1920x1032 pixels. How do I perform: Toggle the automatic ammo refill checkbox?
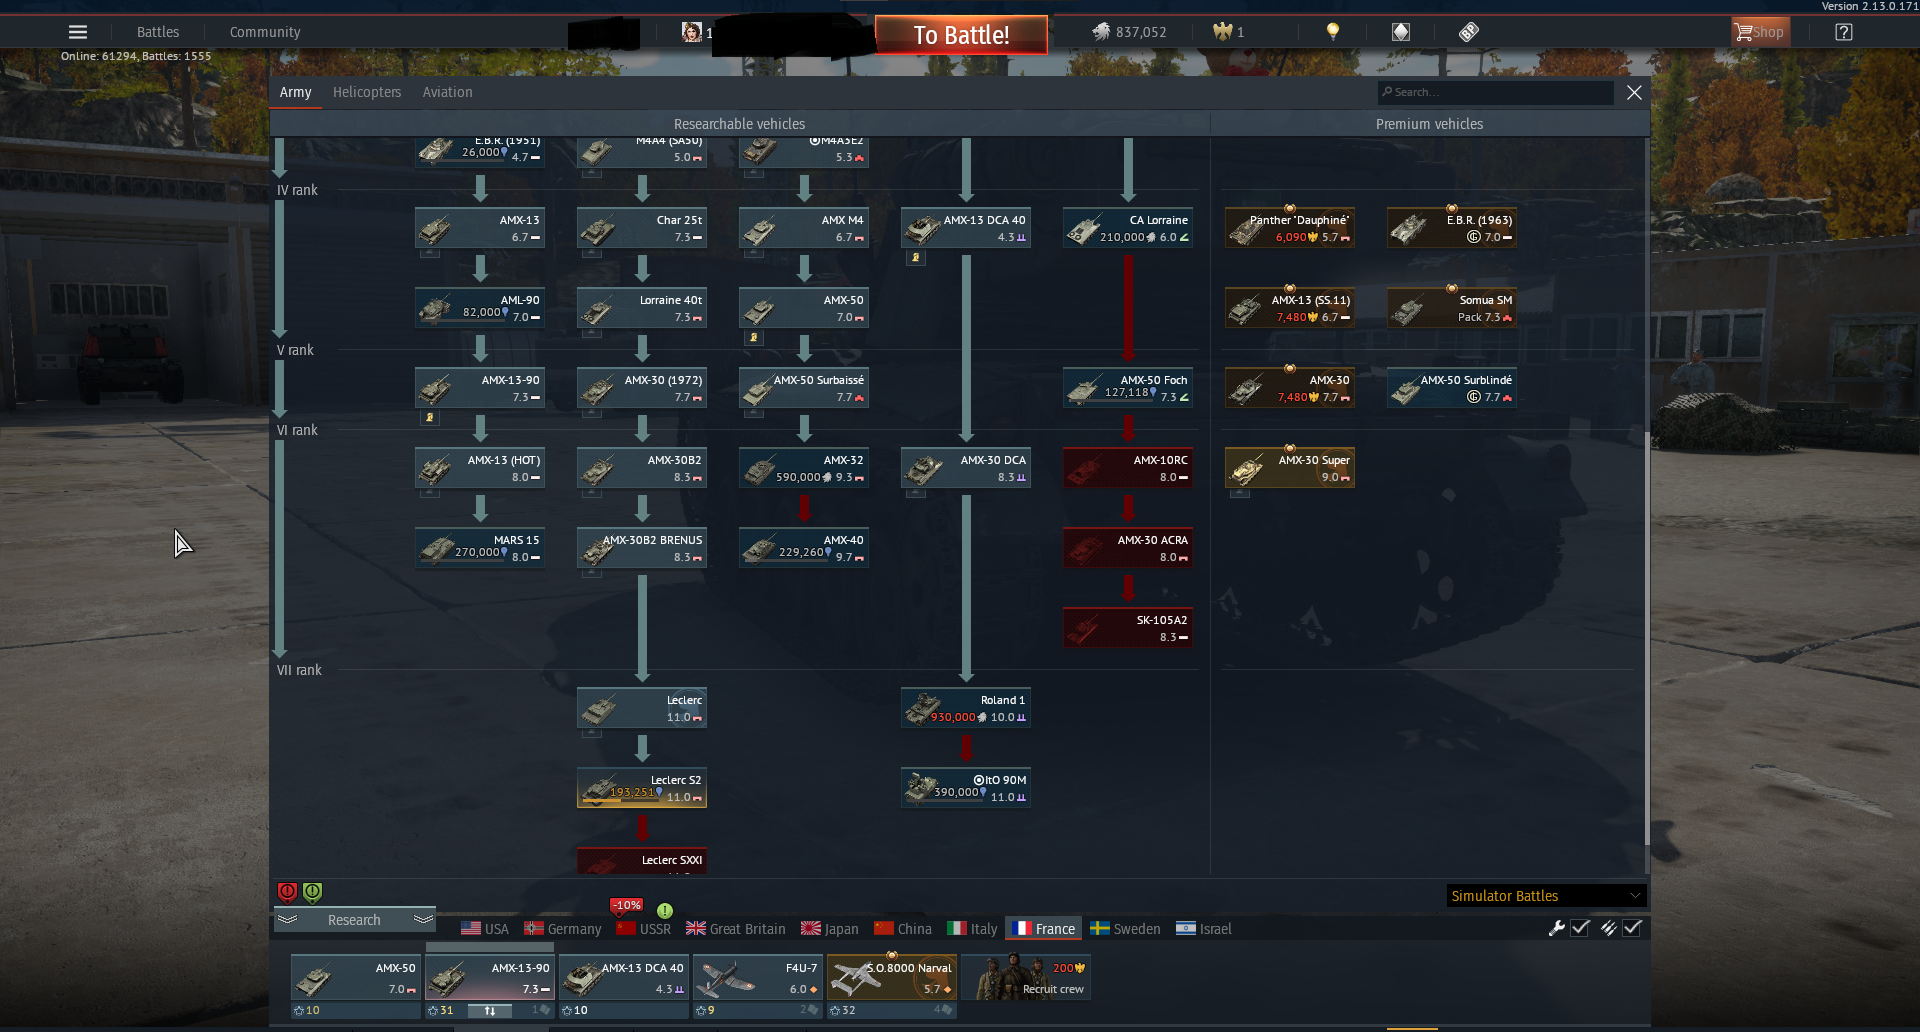(x=1632, y=928)
